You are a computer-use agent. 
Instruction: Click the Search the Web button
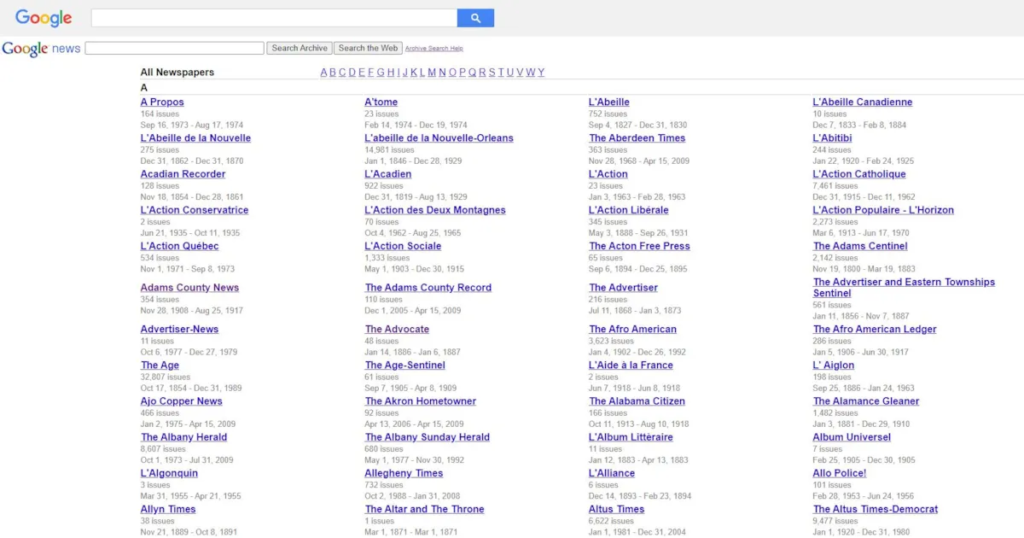(x=368, y=48)
